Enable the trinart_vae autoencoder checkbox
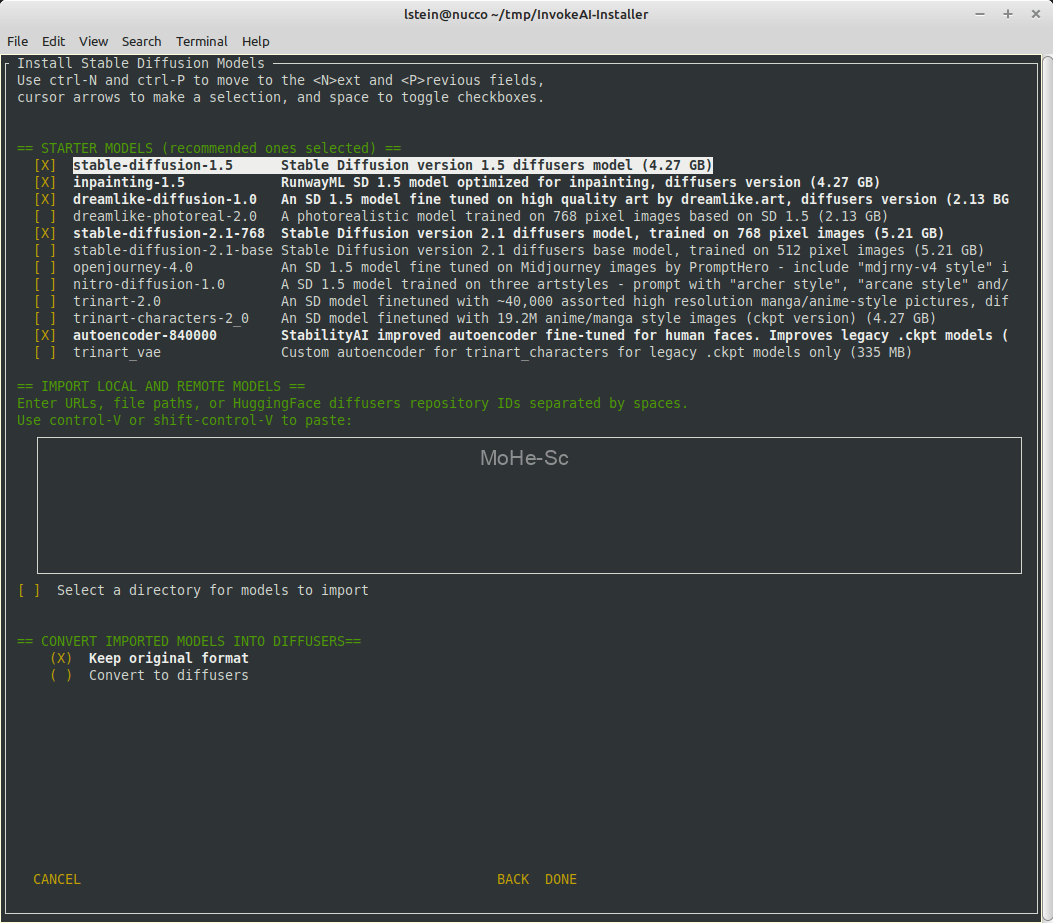The height and width of the screenshot is (923, 1053). pyautogui.click(x=45, y=352)
